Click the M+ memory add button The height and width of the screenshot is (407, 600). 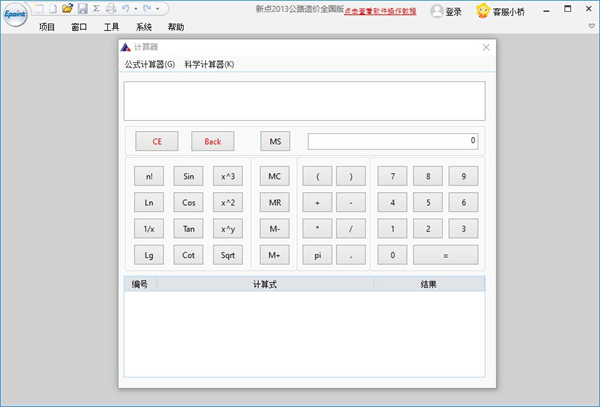click(x=275, y=255)
